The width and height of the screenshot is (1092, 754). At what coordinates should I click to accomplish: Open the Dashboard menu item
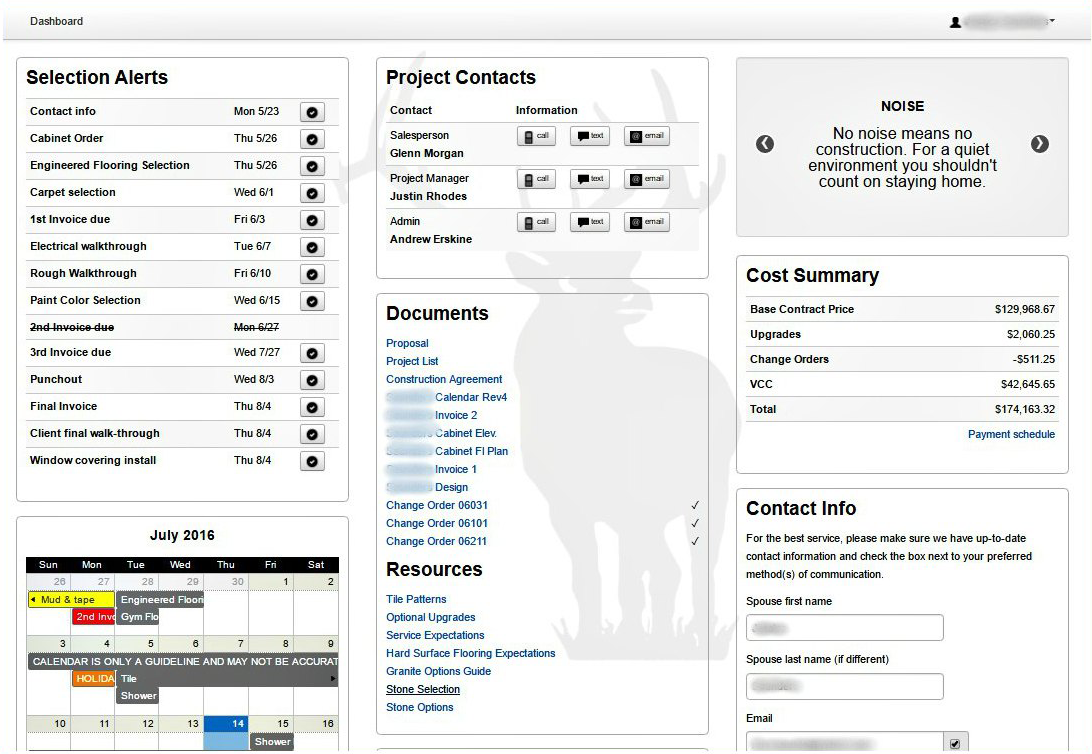[x=56, y=22]
